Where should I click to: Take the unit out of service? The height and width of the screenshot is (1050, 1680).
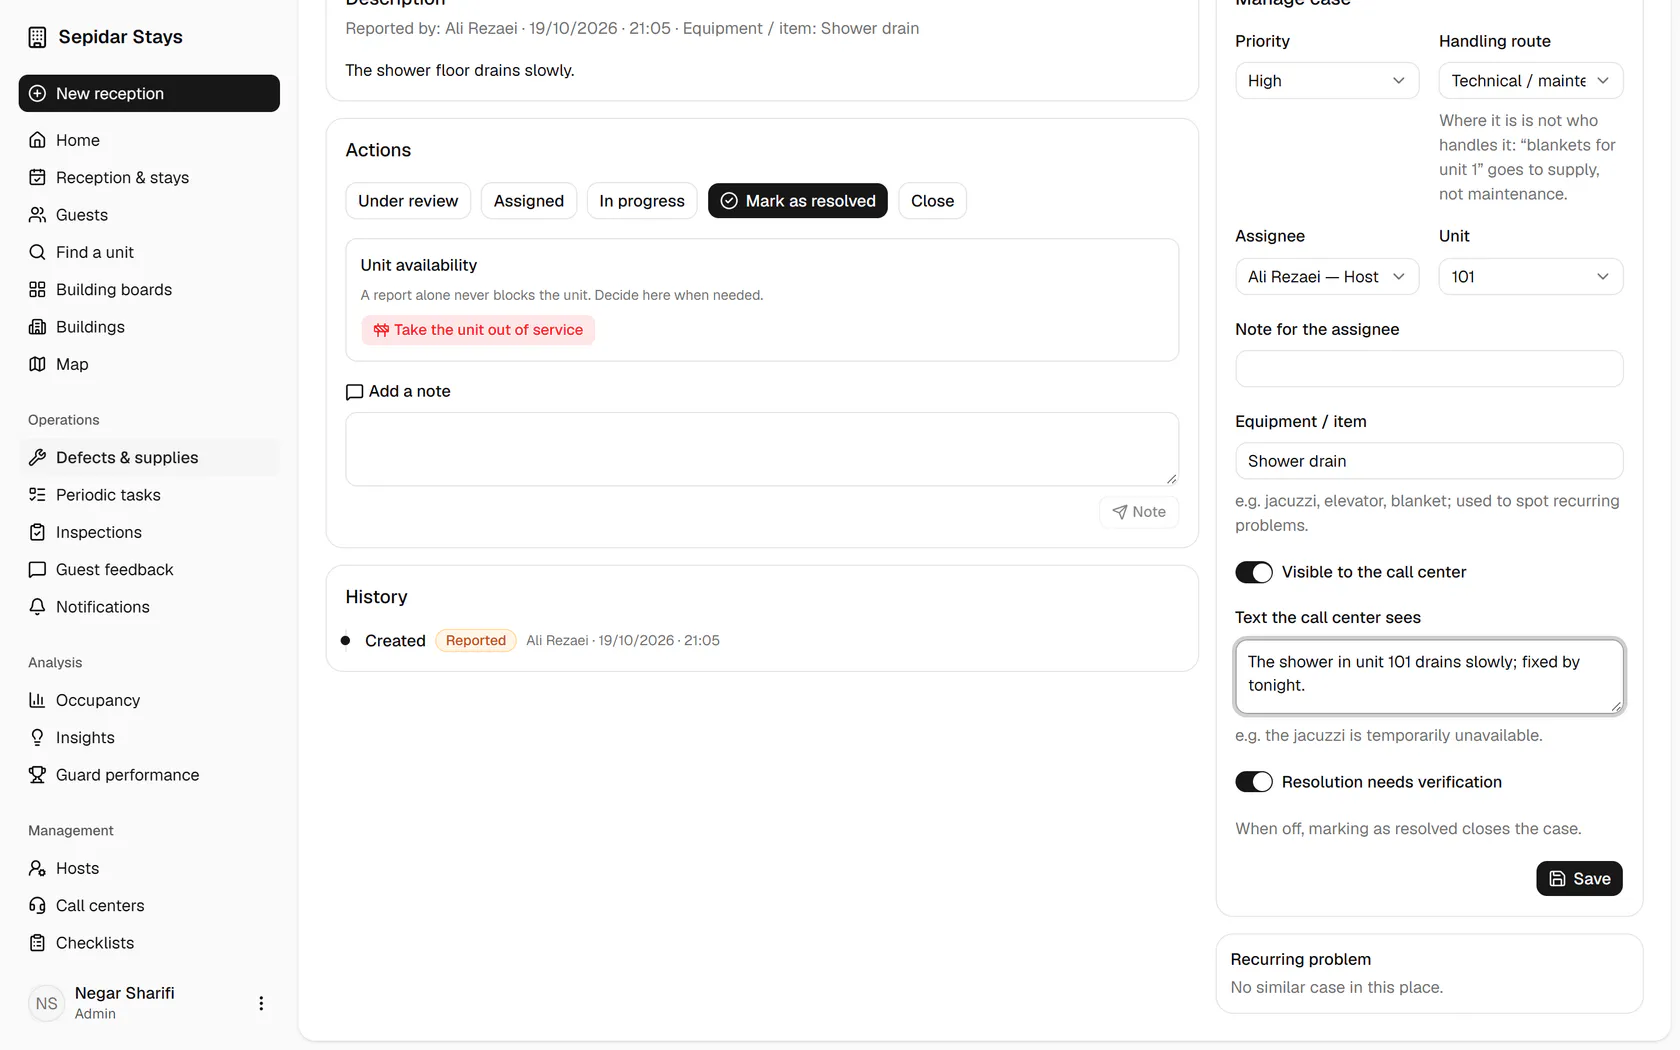click(x=478, y=330)
